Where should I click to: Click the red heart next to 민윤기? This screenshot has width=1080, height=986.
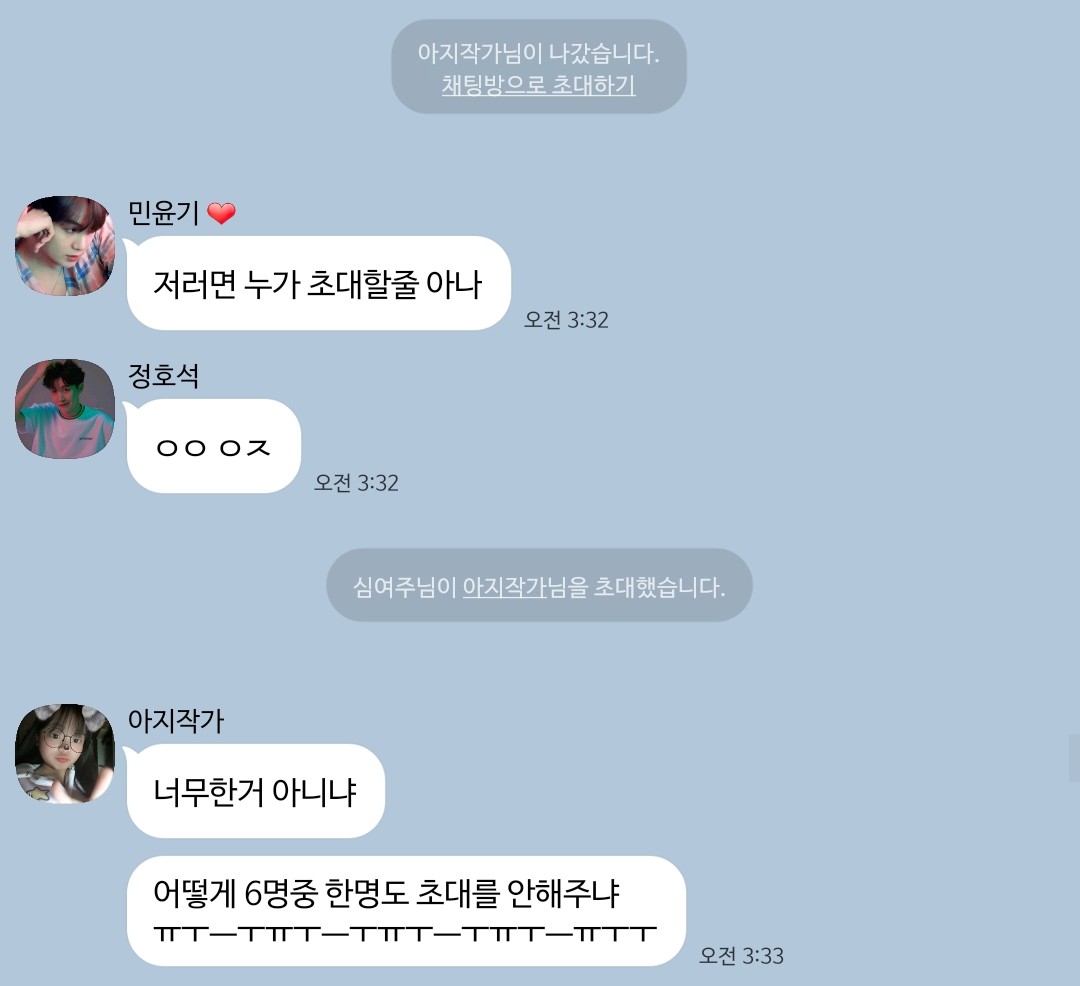tap(222, 213)
